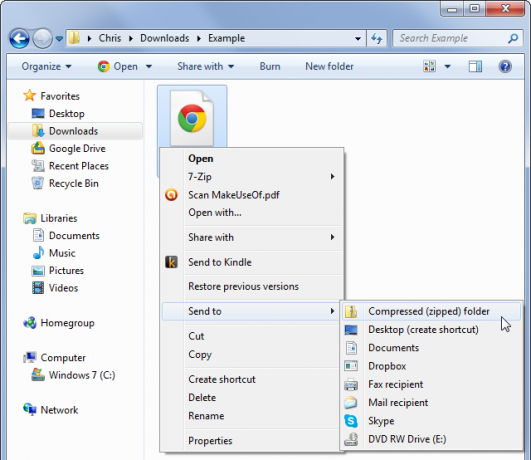Click the Chrome Open toolbar button
The height and width of the screenshot is (460, 531).
118,66
